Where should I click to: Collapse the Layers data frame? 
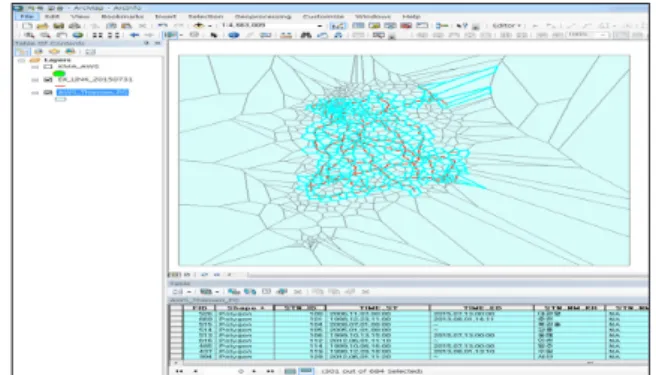click(x=21, y=60)
